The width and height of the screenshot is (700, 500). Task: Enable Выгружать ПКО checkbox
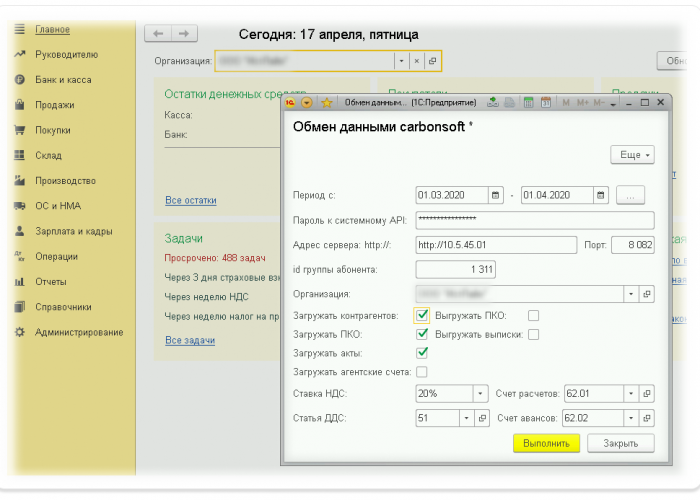(x=533, y=316)
